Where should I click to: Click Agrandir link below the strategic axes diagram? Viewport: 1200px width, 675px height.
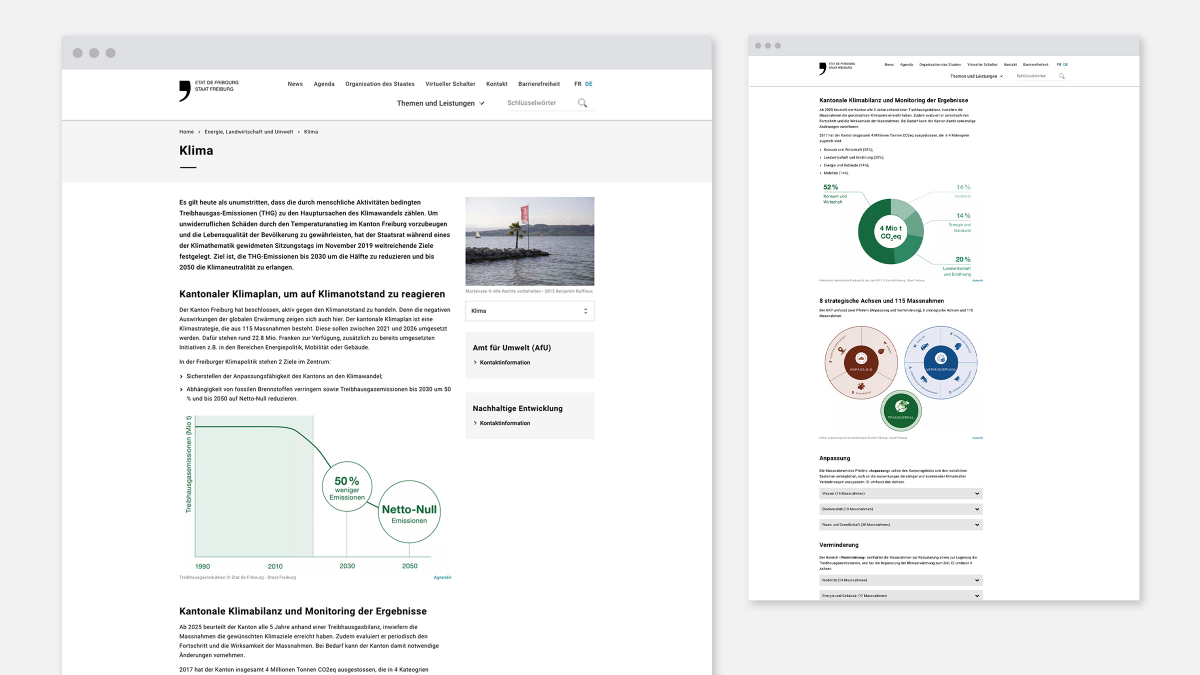coord(978,438)
